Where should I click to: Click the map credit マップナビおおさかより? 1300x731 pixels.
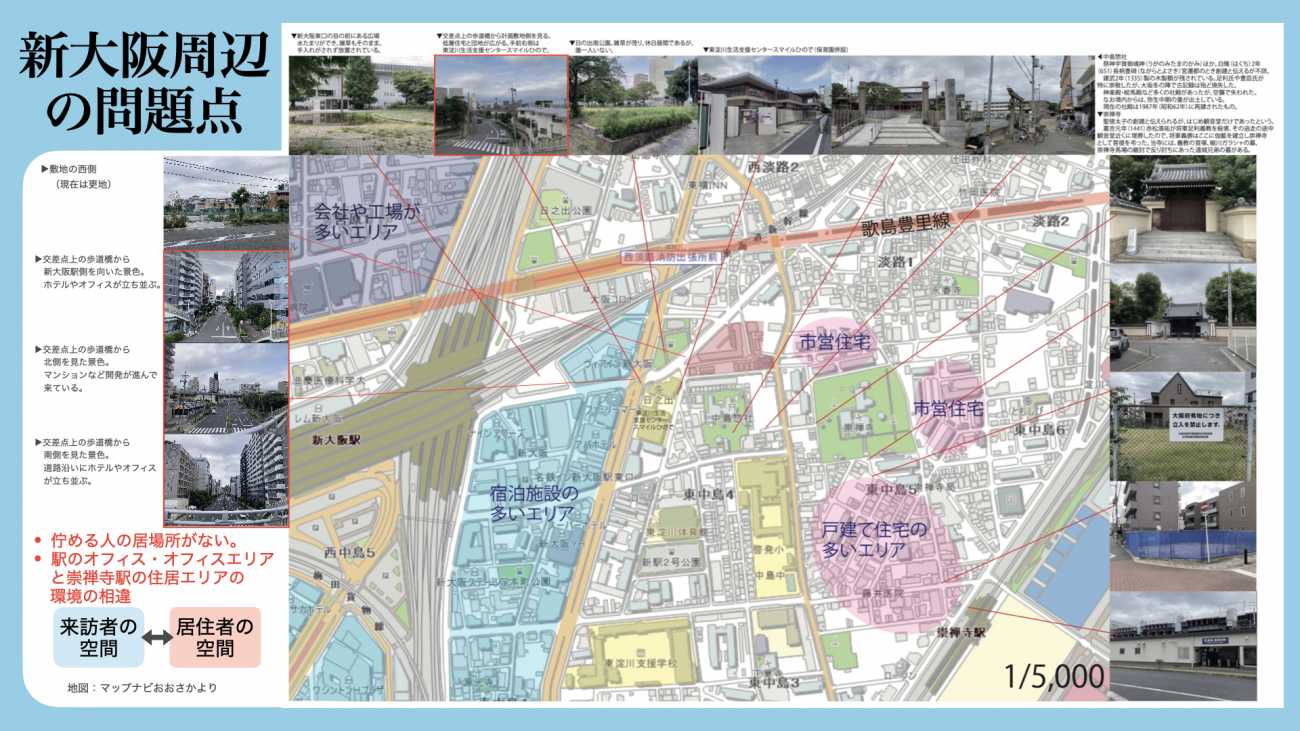click(141, 688)
